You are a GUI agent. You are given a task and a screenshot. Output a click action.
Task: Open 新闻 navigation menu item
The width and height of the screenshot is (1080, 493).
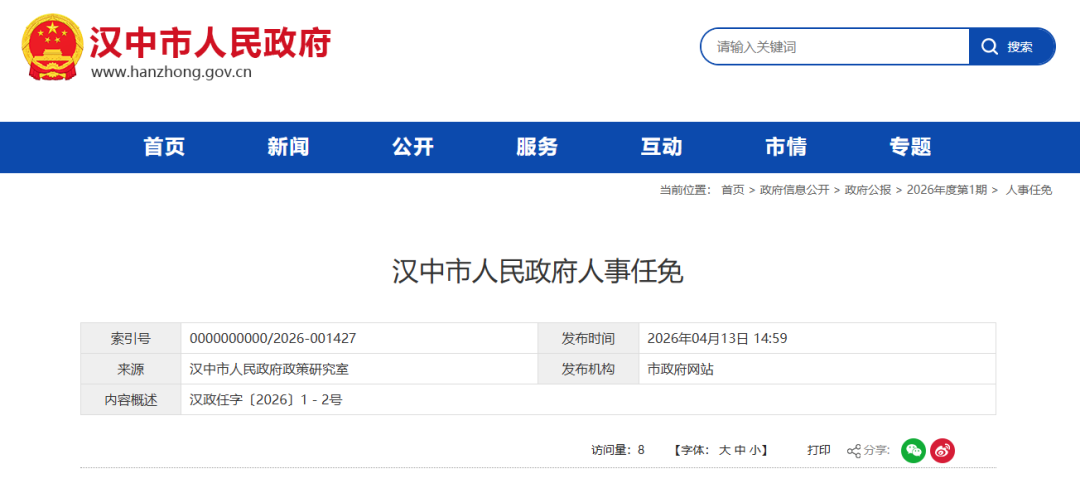288,147
